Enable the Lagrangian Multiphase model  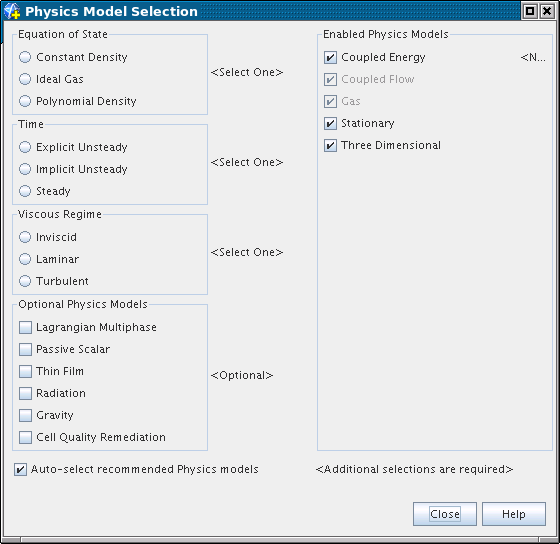tap(25, 327)
